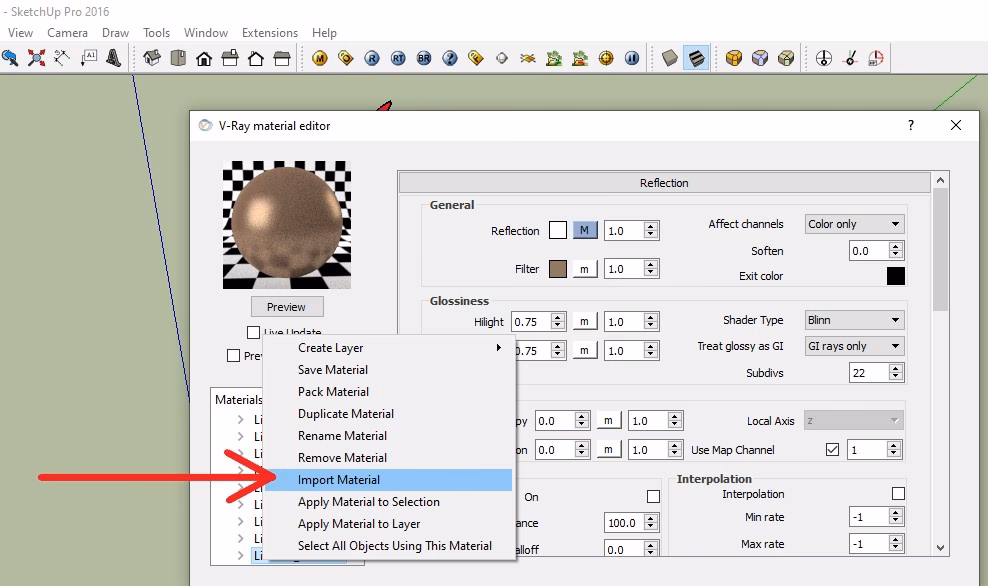Click highlighted striped cube toolbar icon
Screen dimensions: 988x586
pyautogui.click(x=696, y=59)
